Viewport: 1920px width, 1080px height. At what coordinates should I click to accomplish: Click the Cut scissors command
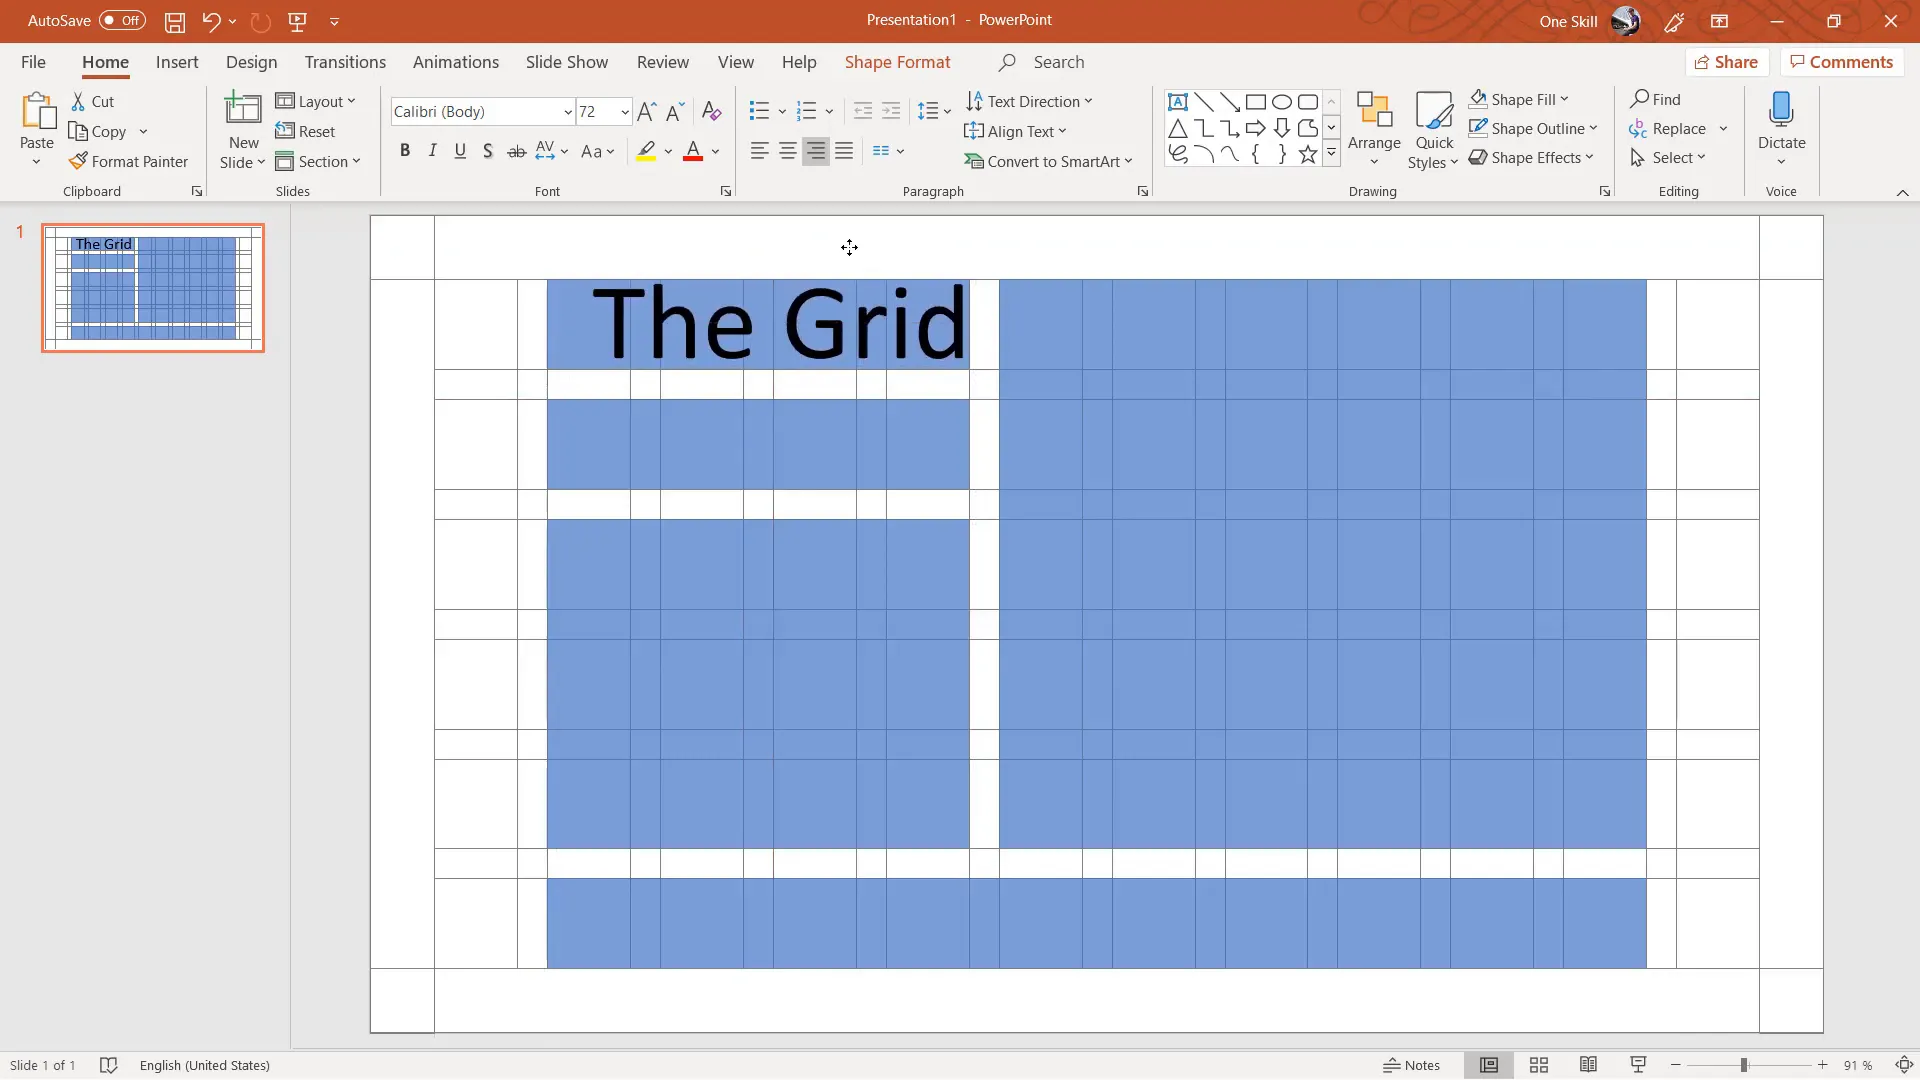(93, 101)
